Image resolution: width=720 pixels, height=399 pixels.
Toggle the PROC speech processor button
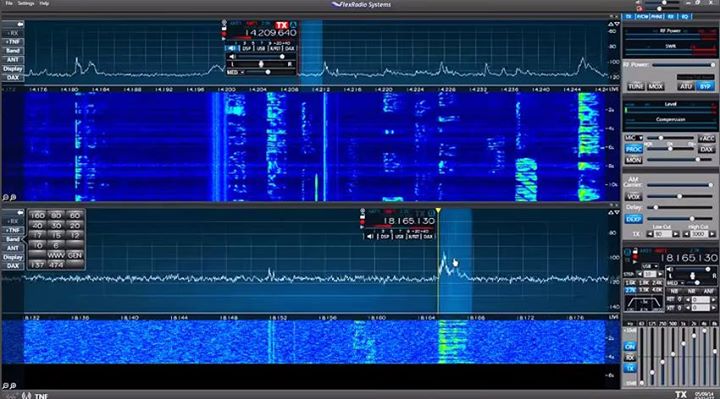point(633,149)
